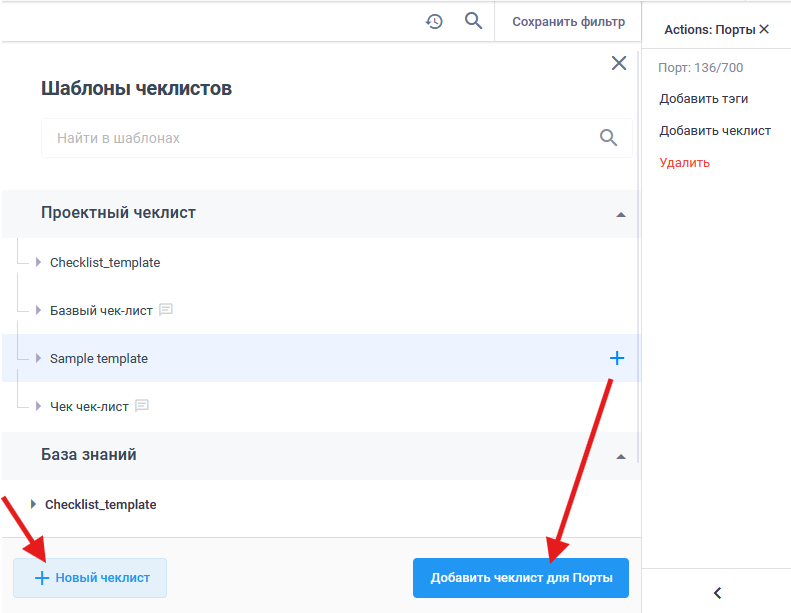Expand the Базвый чек-лист tree item
Viewport: 791px width, 613px height.
(39, 310)
